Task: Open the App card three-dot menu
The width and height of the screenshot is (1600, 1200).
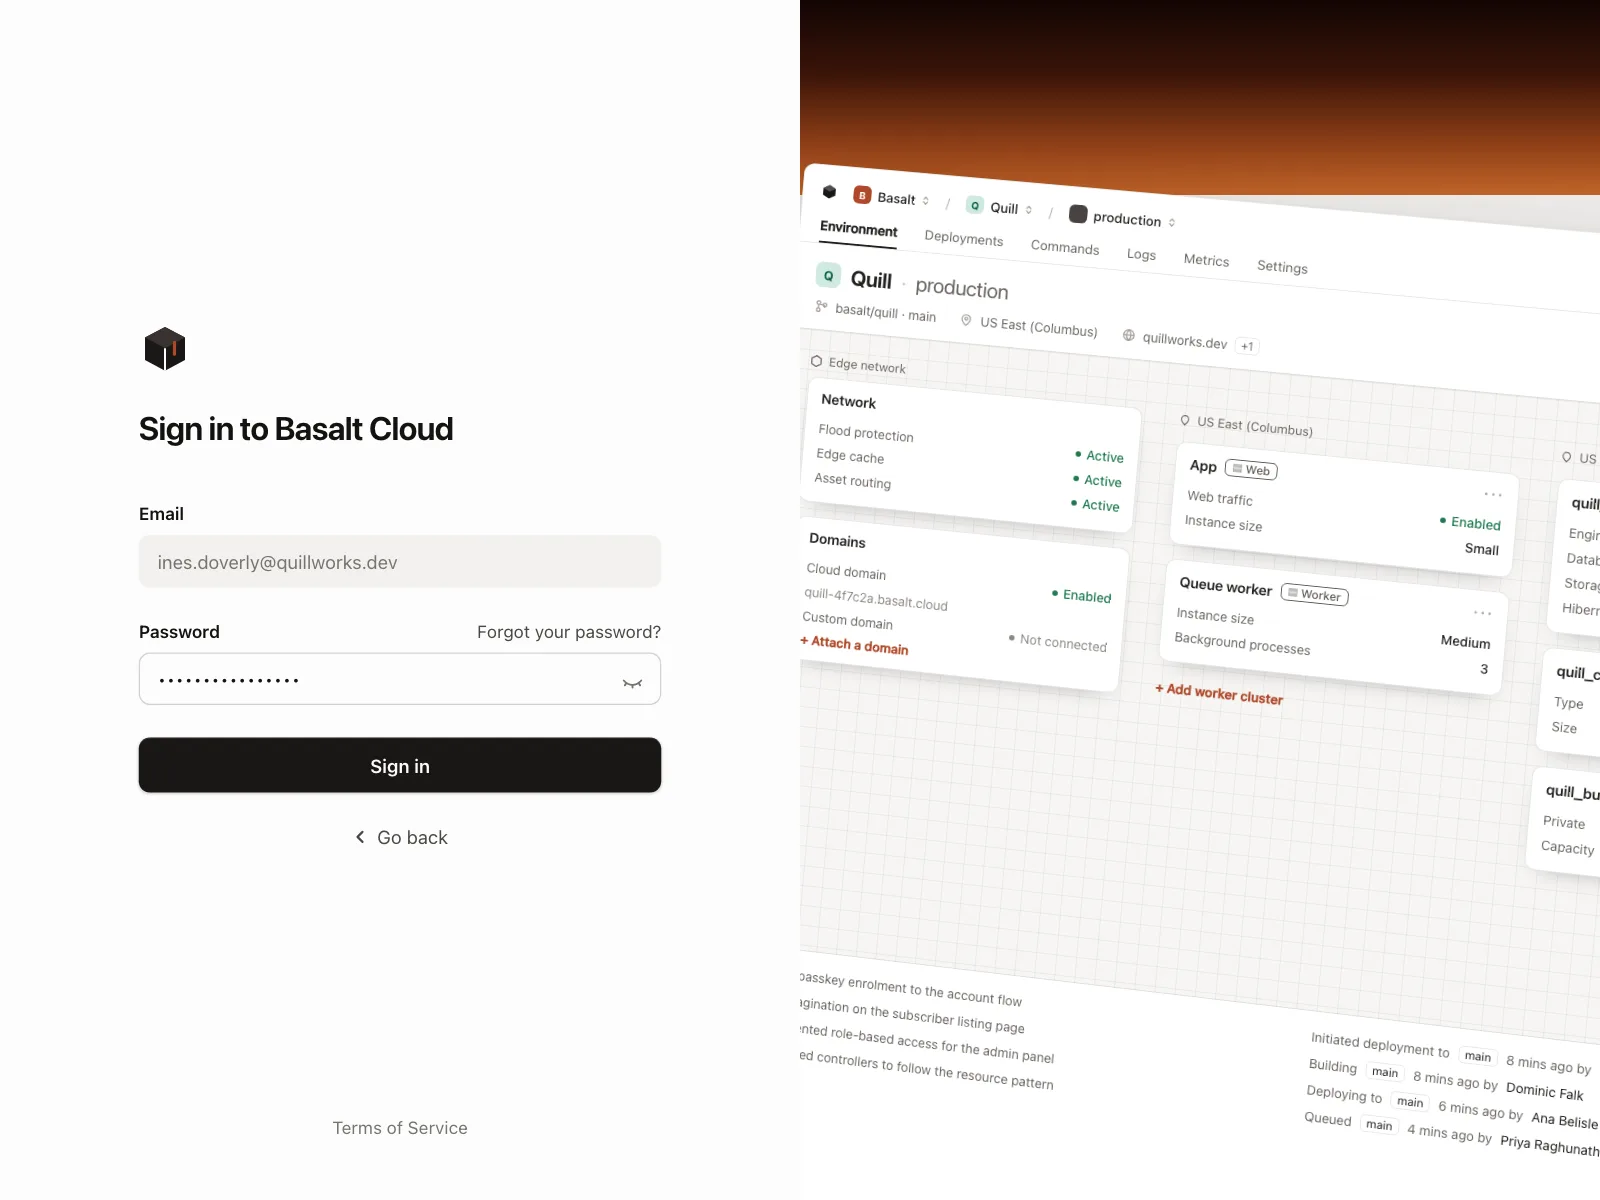Action: [1493, 494]
